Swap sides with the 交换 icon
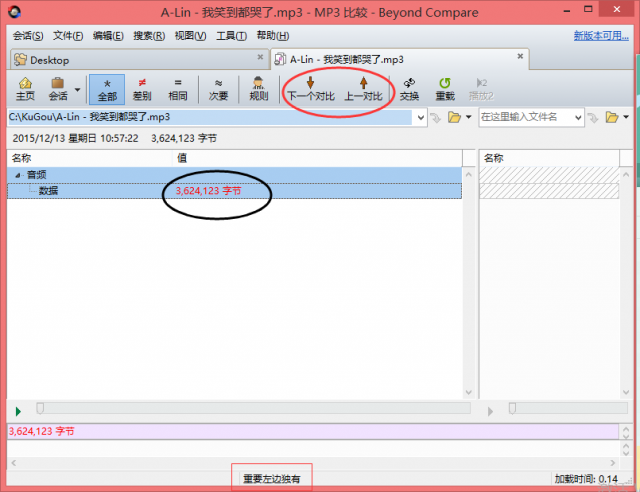640x492 pixels. tap(409, 89)
